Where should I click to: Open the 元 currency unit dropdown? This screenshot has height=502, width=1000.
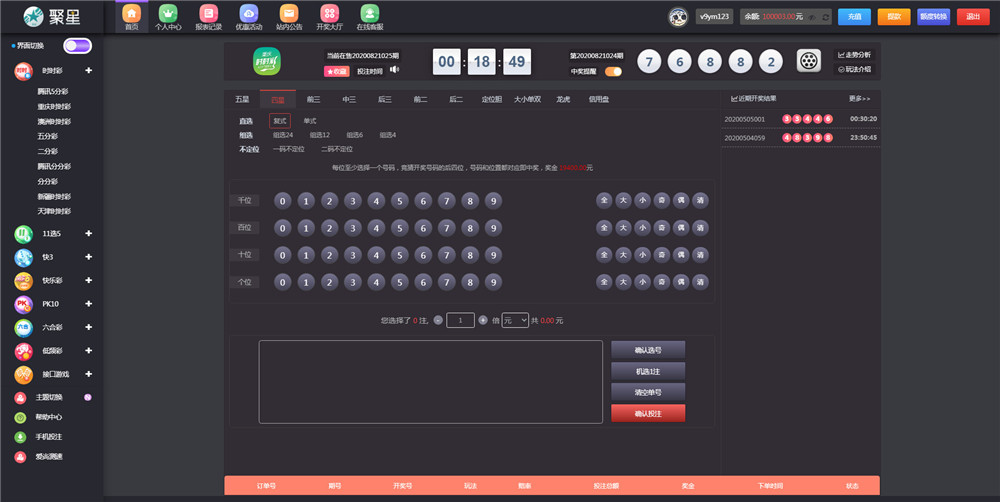(515, 320)
